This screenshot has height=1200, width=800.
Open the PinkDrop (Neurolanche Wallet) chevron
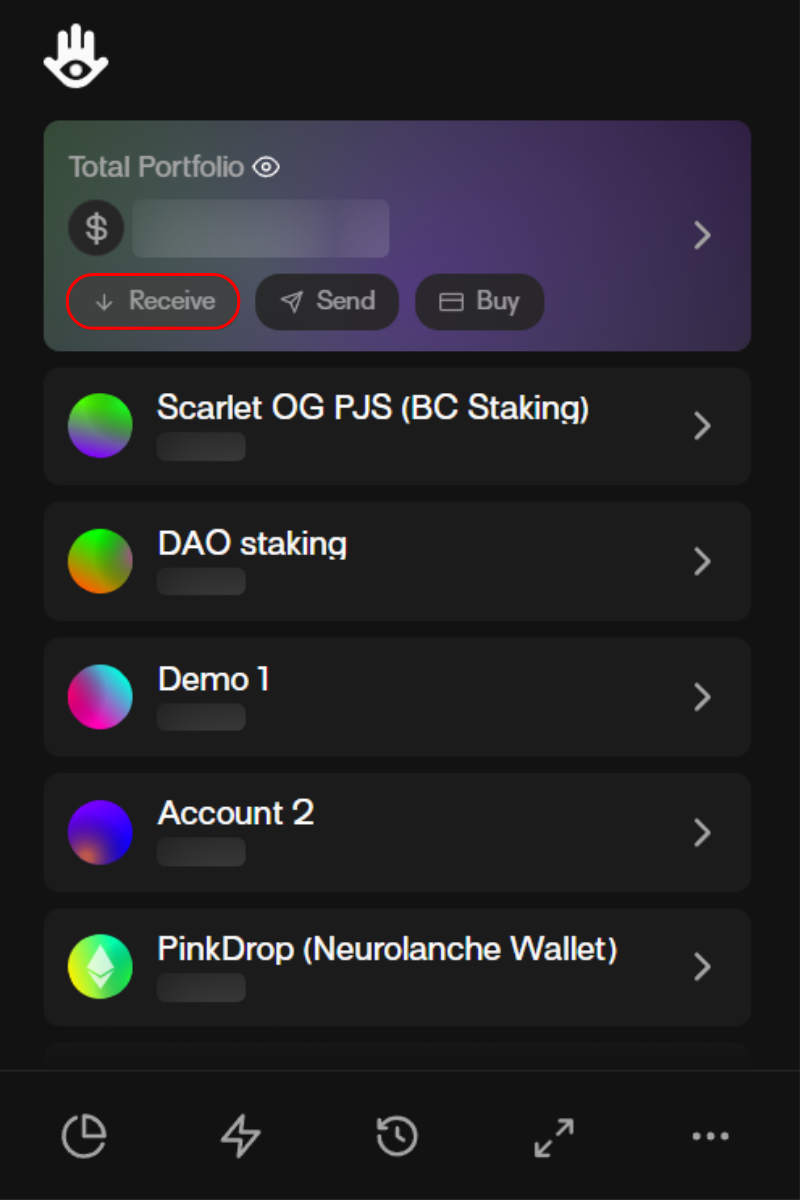point(702,967)
